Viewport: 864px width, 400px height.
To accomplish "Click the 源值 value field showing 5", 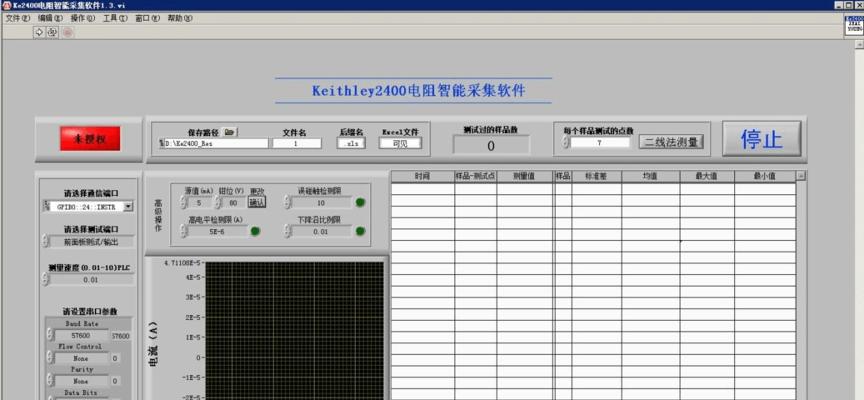I will tap(201, 203).
